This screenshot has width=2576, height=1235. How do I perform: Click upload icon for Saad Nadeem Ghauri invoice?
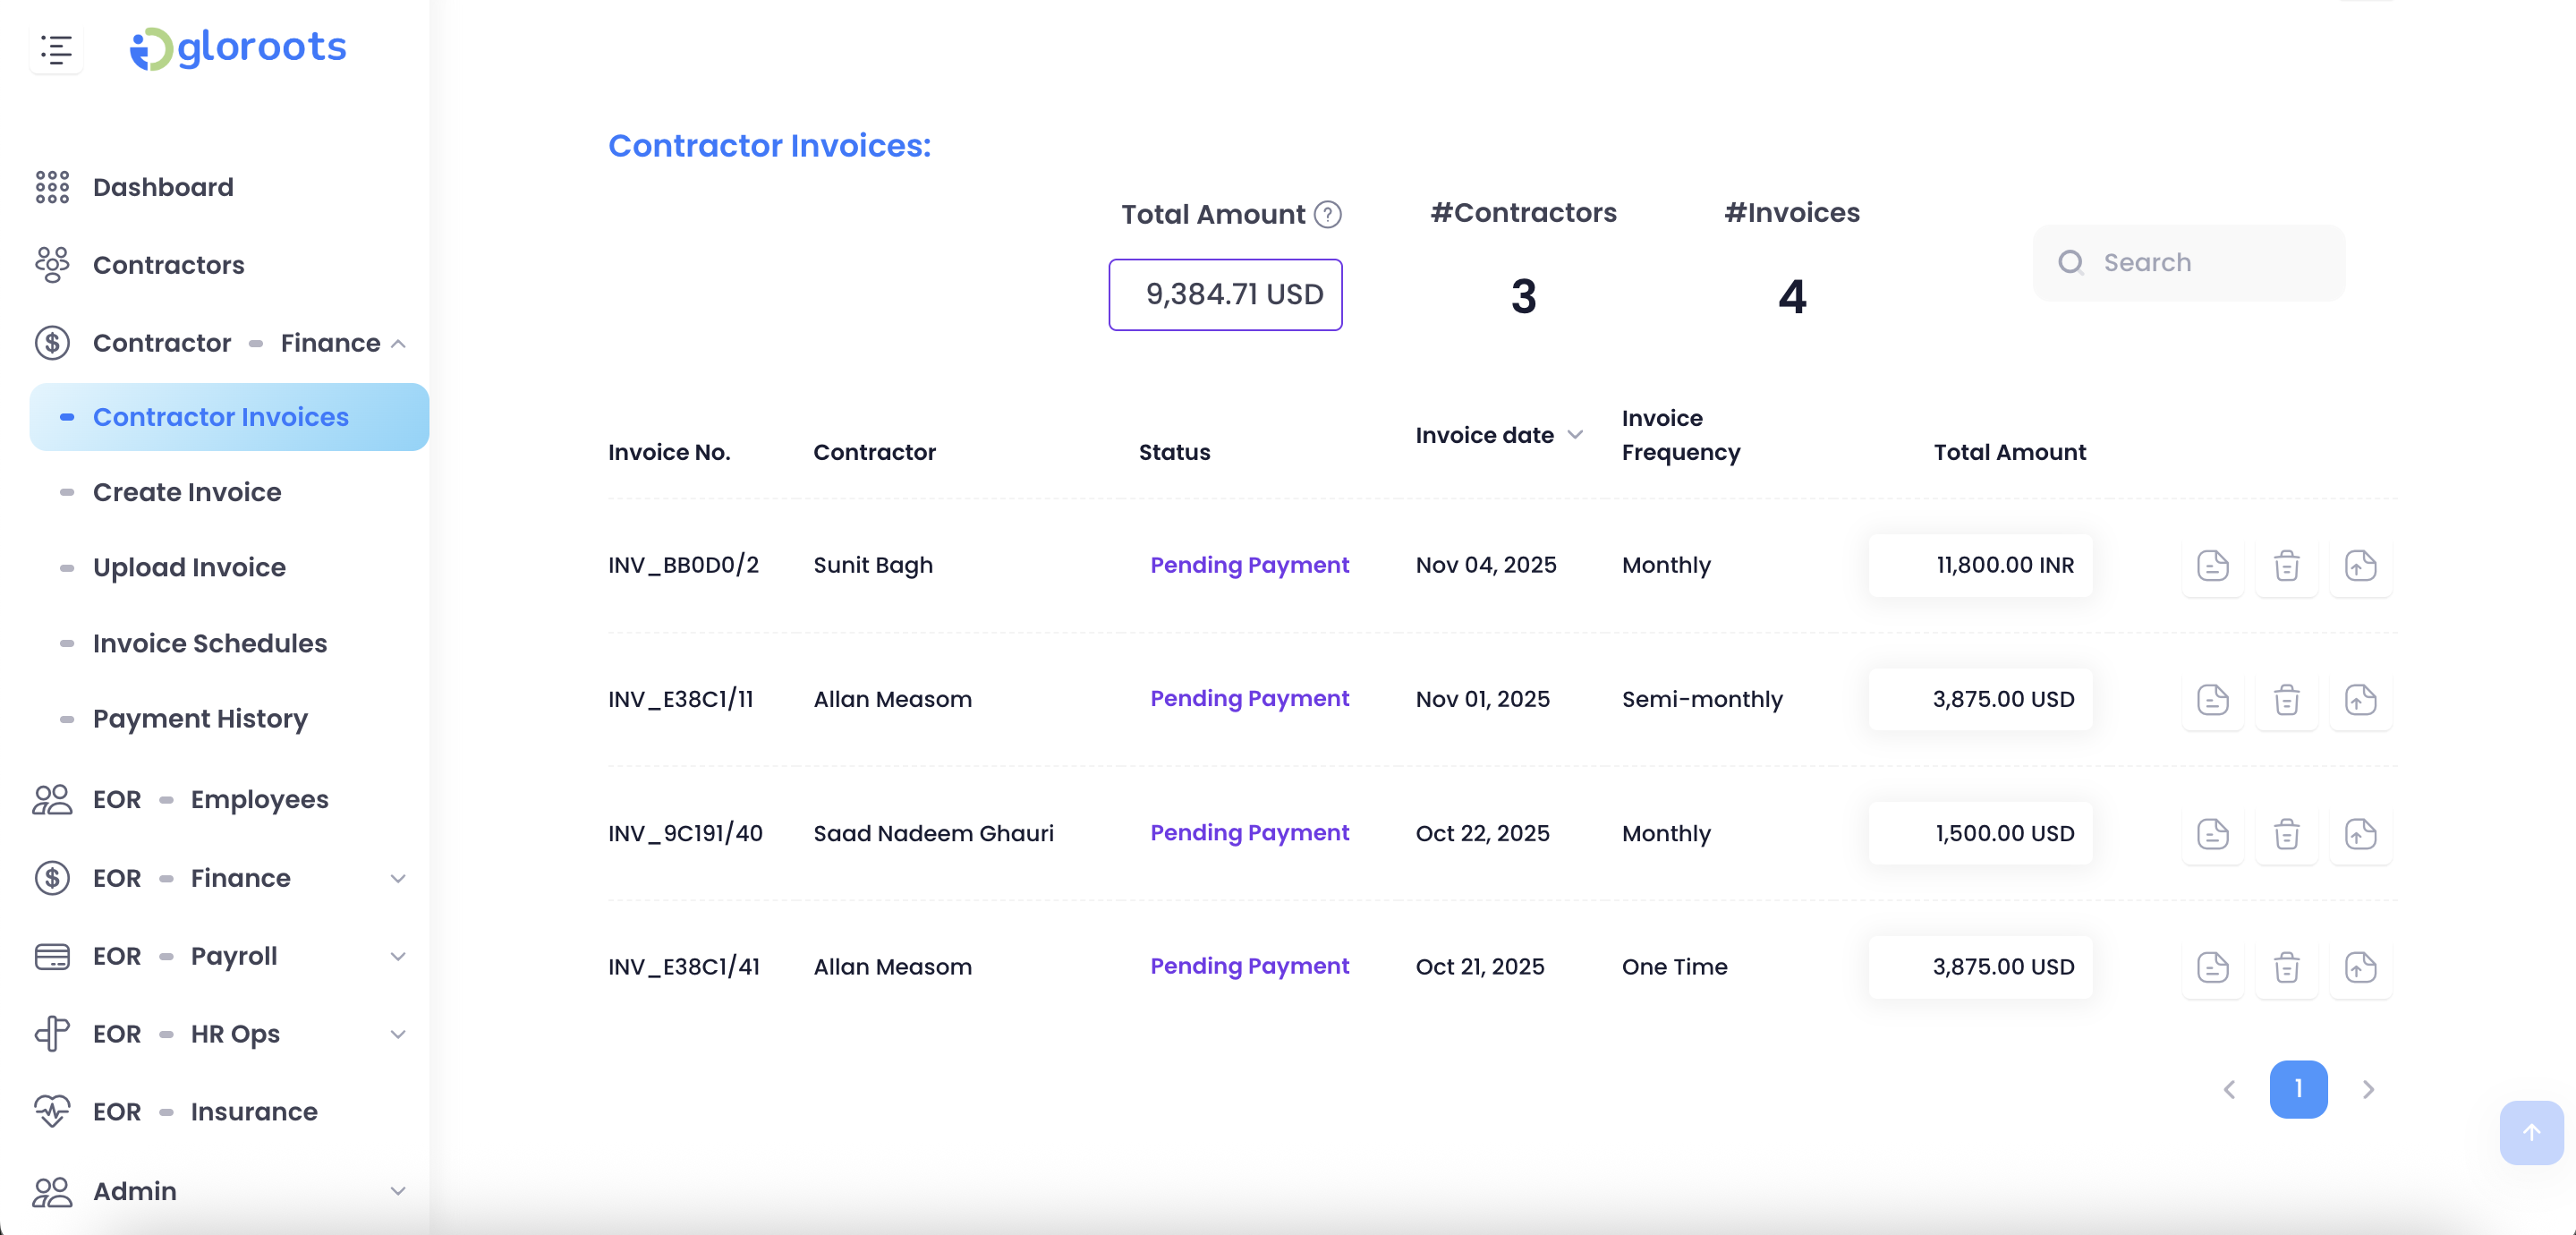click(x=2360, y=833)
